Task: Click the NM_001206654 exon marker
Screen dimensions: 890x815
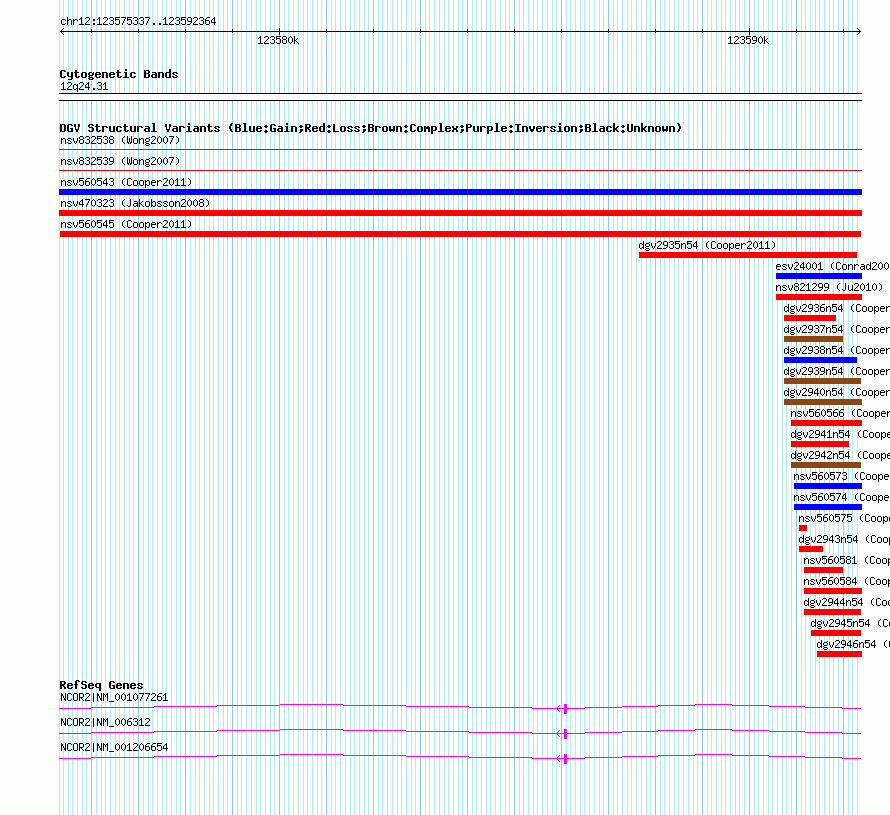Action: 565,758
